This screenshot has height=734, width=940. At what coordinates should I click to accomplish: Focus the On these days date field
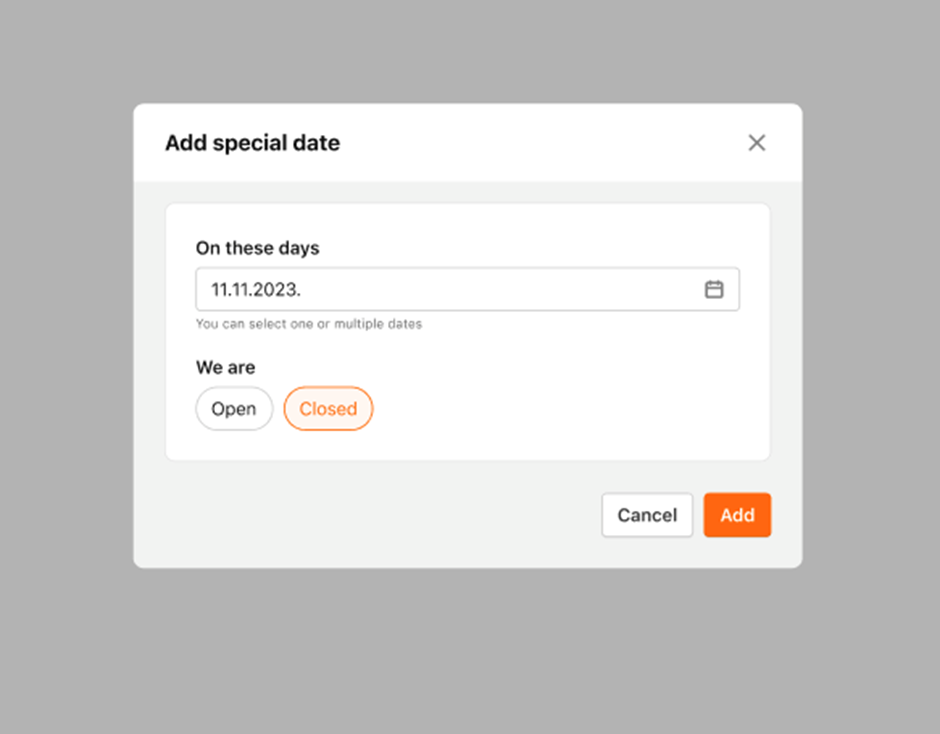click(467, 289)
